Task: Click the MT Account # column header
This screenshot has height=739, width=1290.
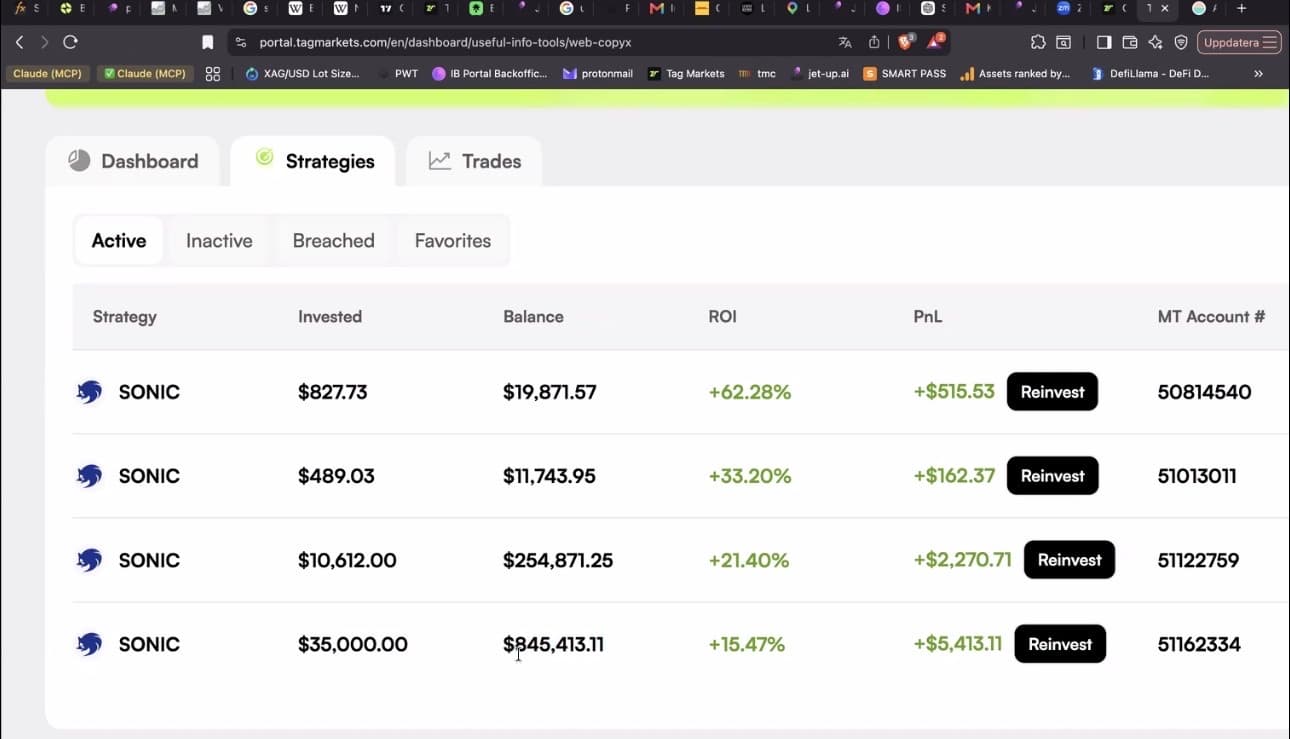Action: click(x=1211, y=316)
